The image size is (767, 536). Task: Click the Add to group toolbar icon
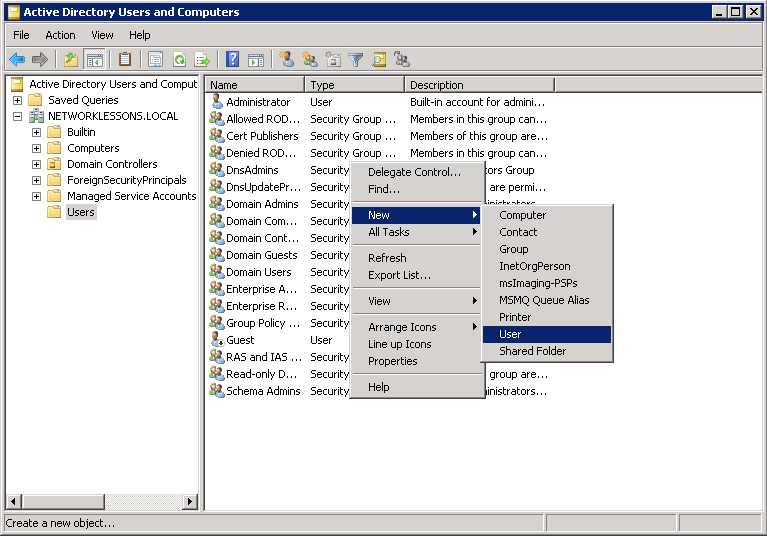point(402,60)
